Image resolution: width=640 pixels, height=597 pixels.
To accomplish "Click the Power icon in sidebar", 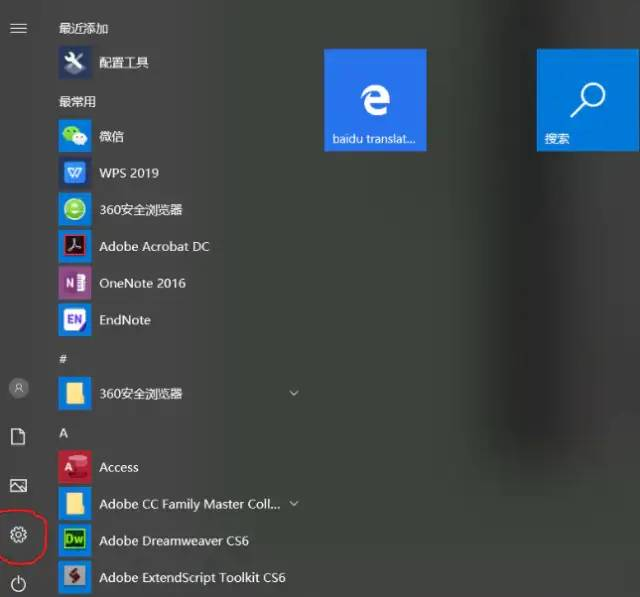I will (x=18, y=584).
